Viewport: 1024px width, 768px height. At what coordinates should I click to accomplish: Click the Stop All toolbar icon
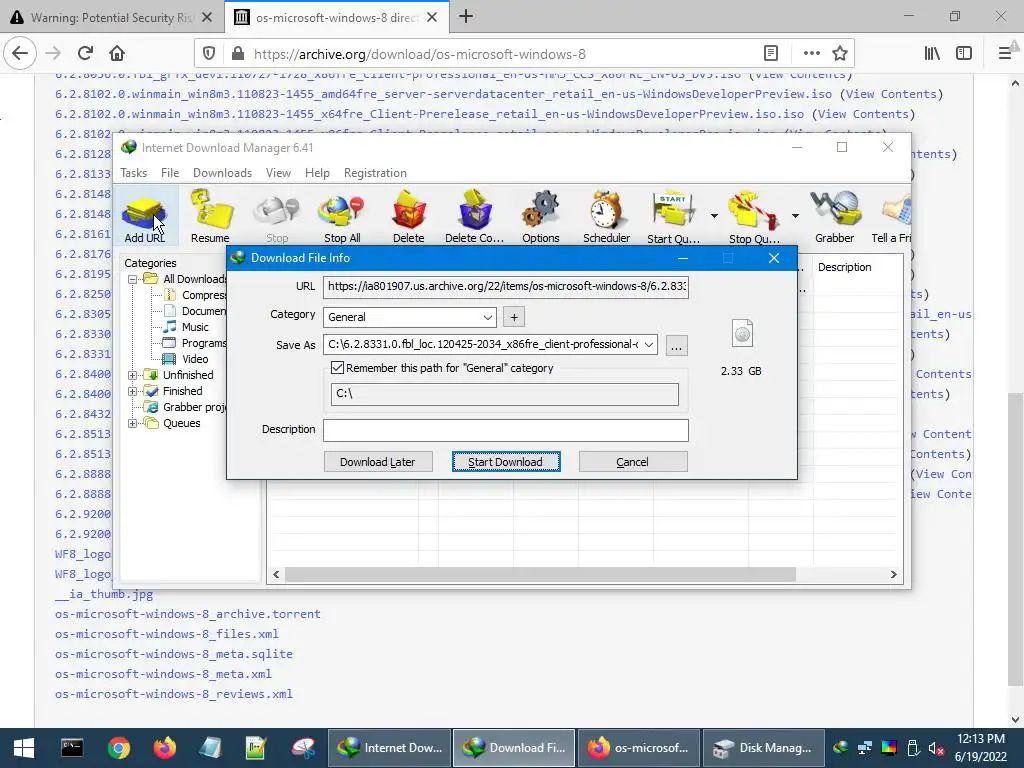point(342,216)
